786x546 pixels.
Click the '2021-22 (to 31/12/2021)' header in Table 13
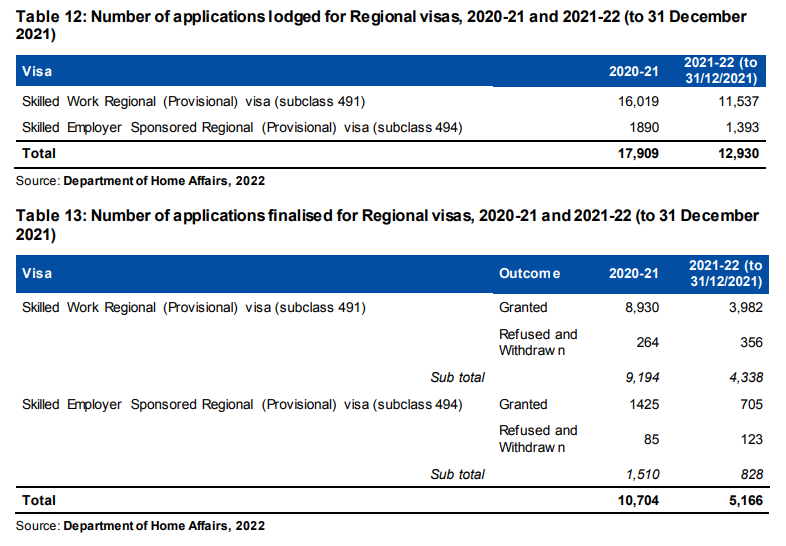(x=725, y=273)
